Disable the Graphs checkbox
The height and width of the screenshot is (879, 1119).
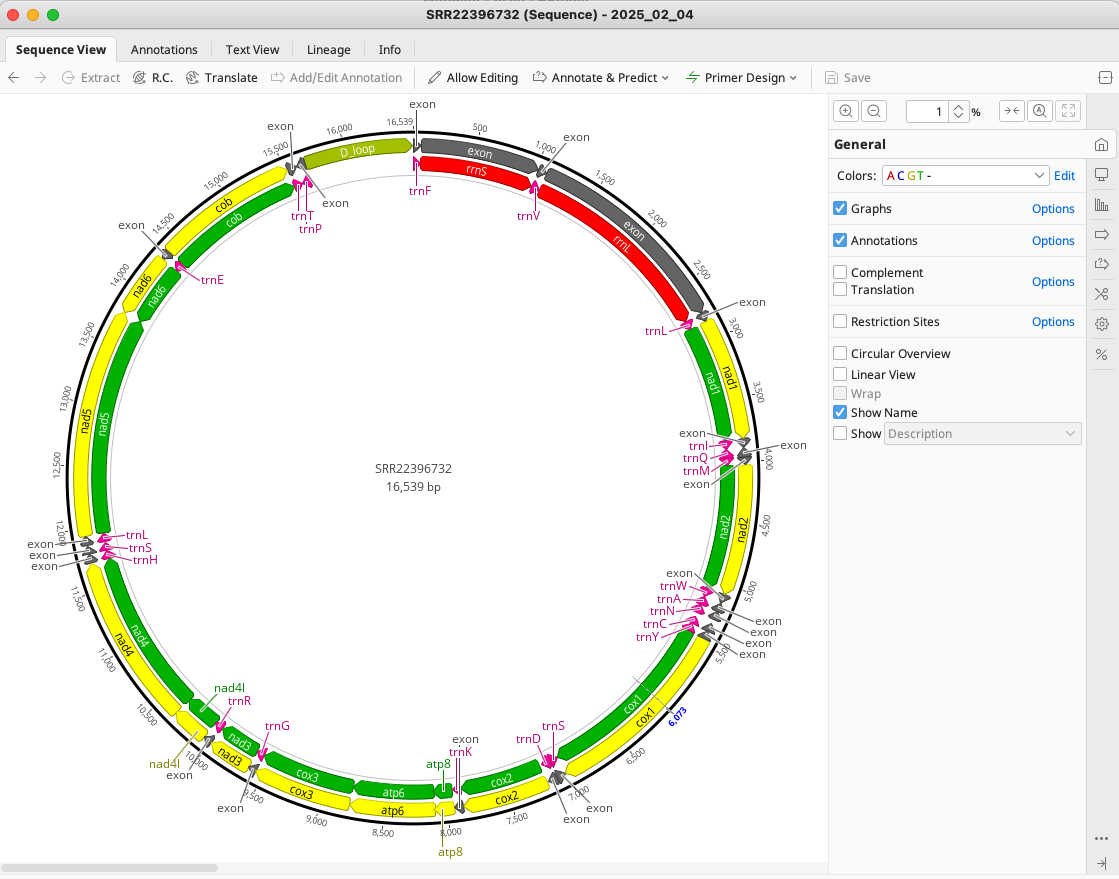pos(840,208)
